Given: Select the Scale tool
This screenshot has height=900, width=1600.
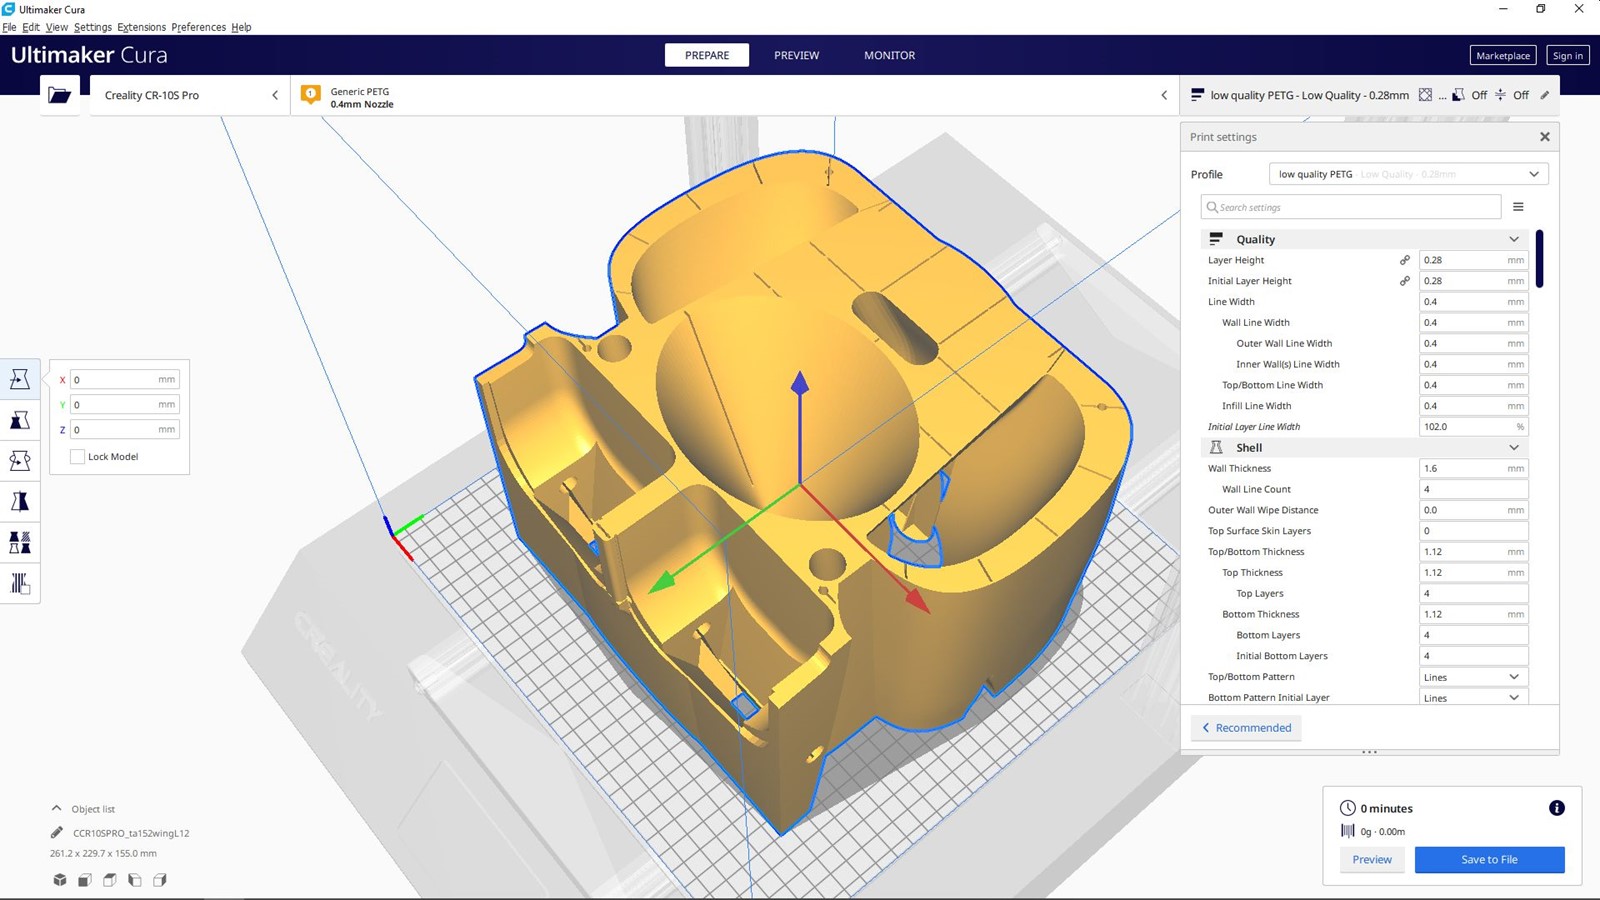Looking at the screenshot, I should click(x=20, y=420).
